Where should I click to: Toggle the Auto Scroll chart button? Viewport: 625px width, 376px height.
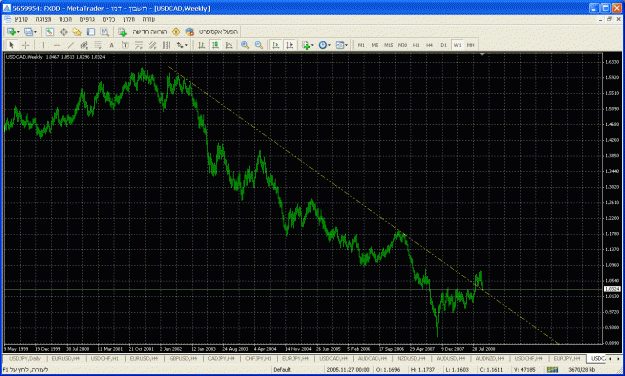point(276,45)
